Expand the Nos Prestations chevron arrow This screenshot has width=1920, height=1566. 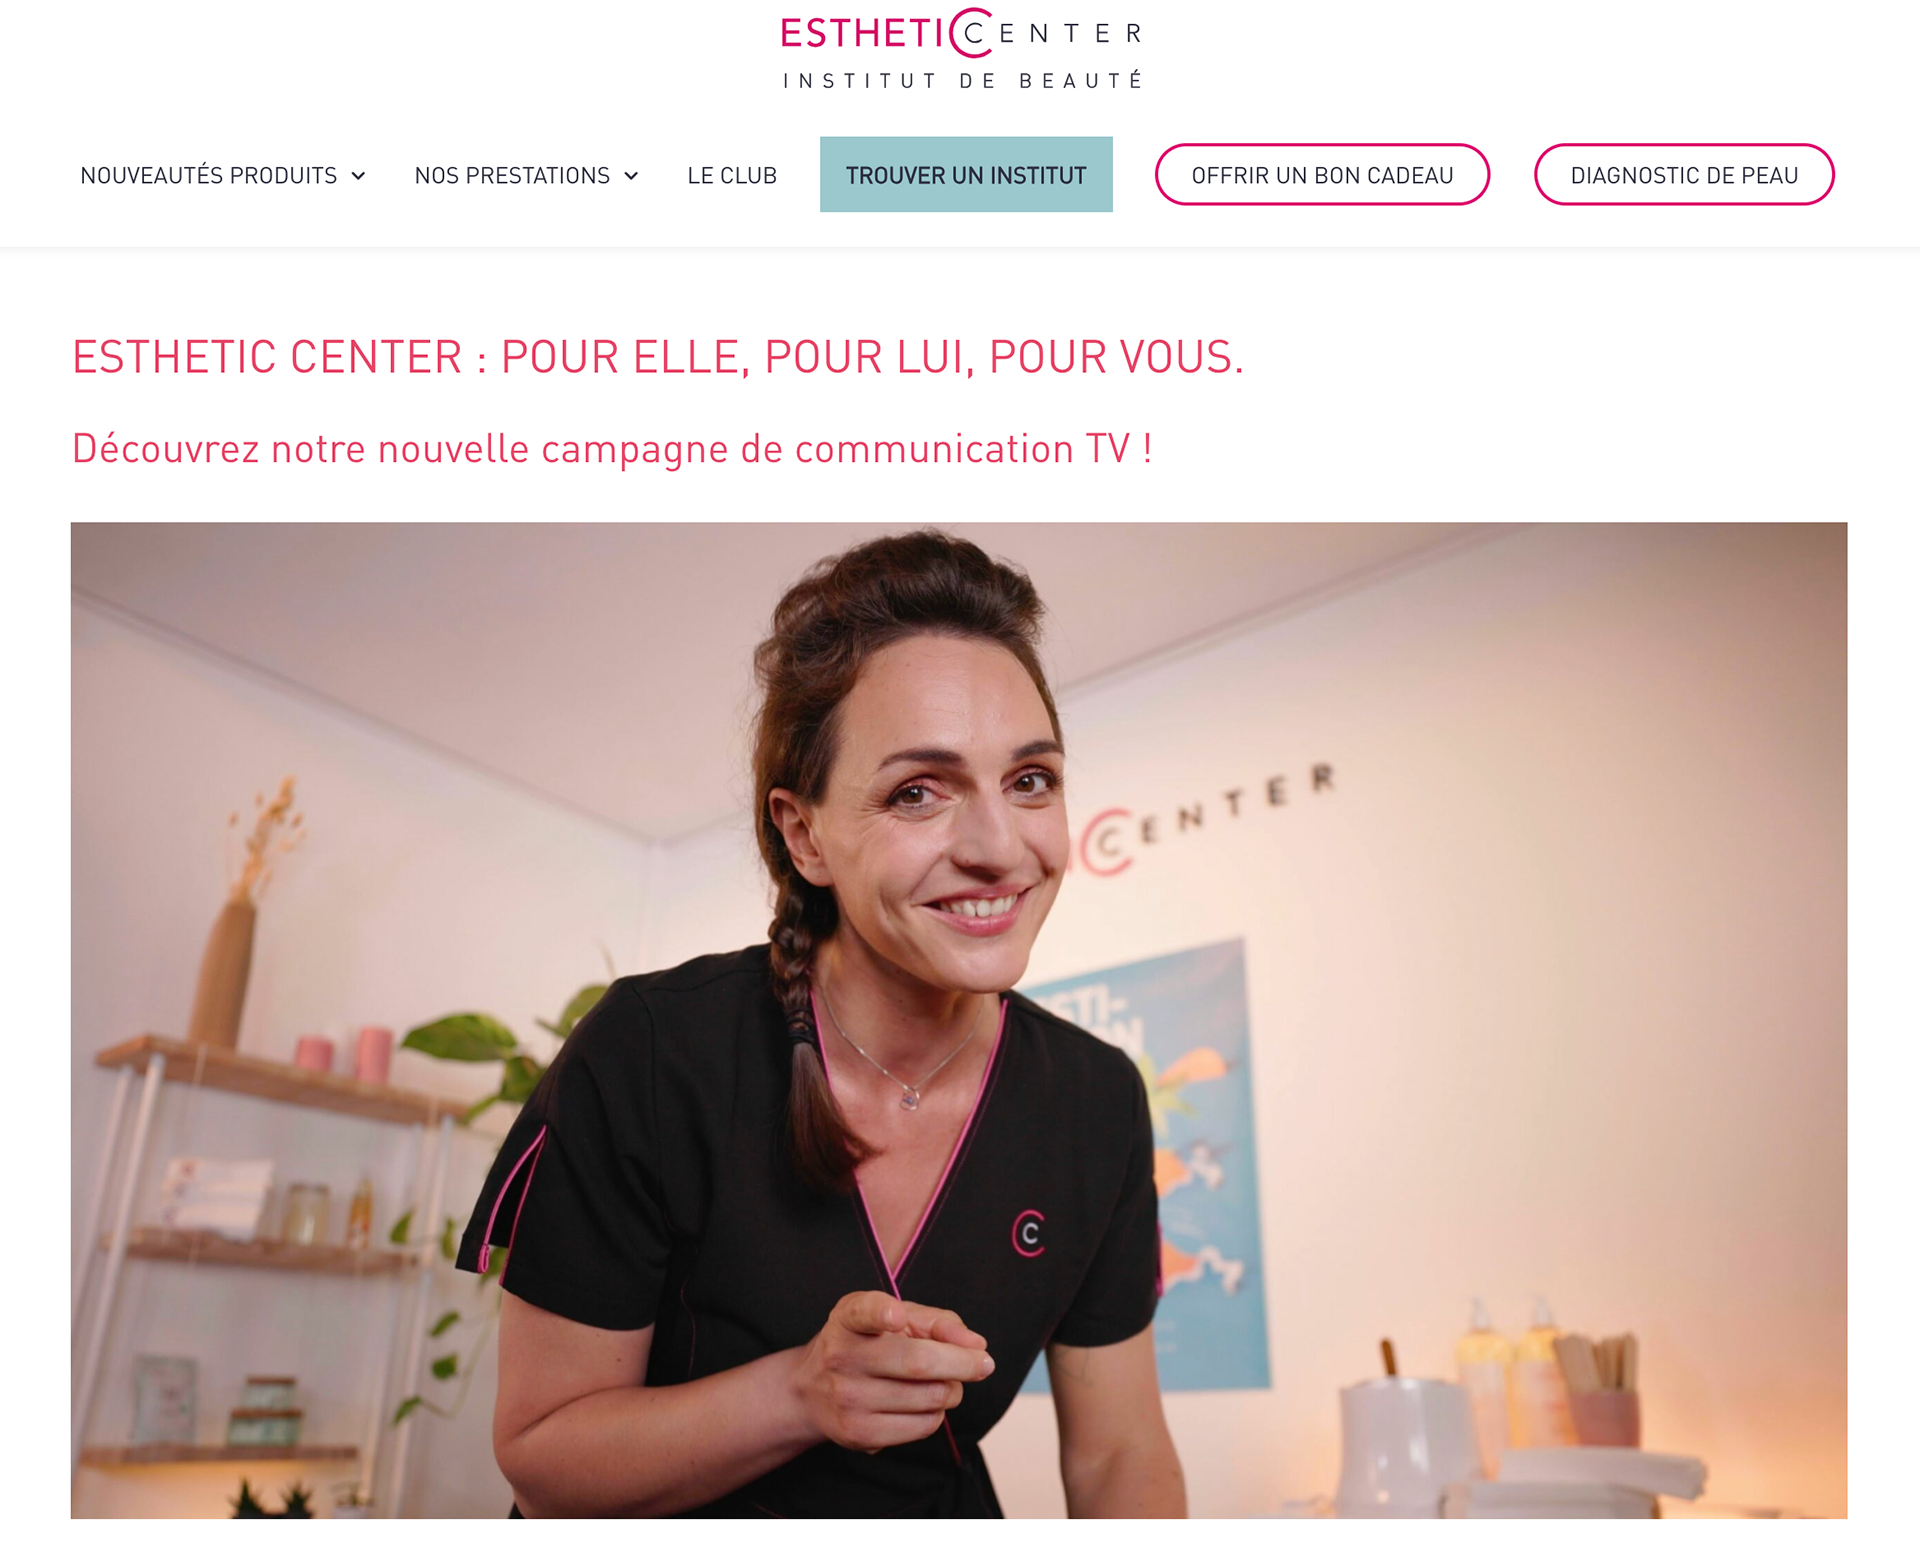(631, 176)
